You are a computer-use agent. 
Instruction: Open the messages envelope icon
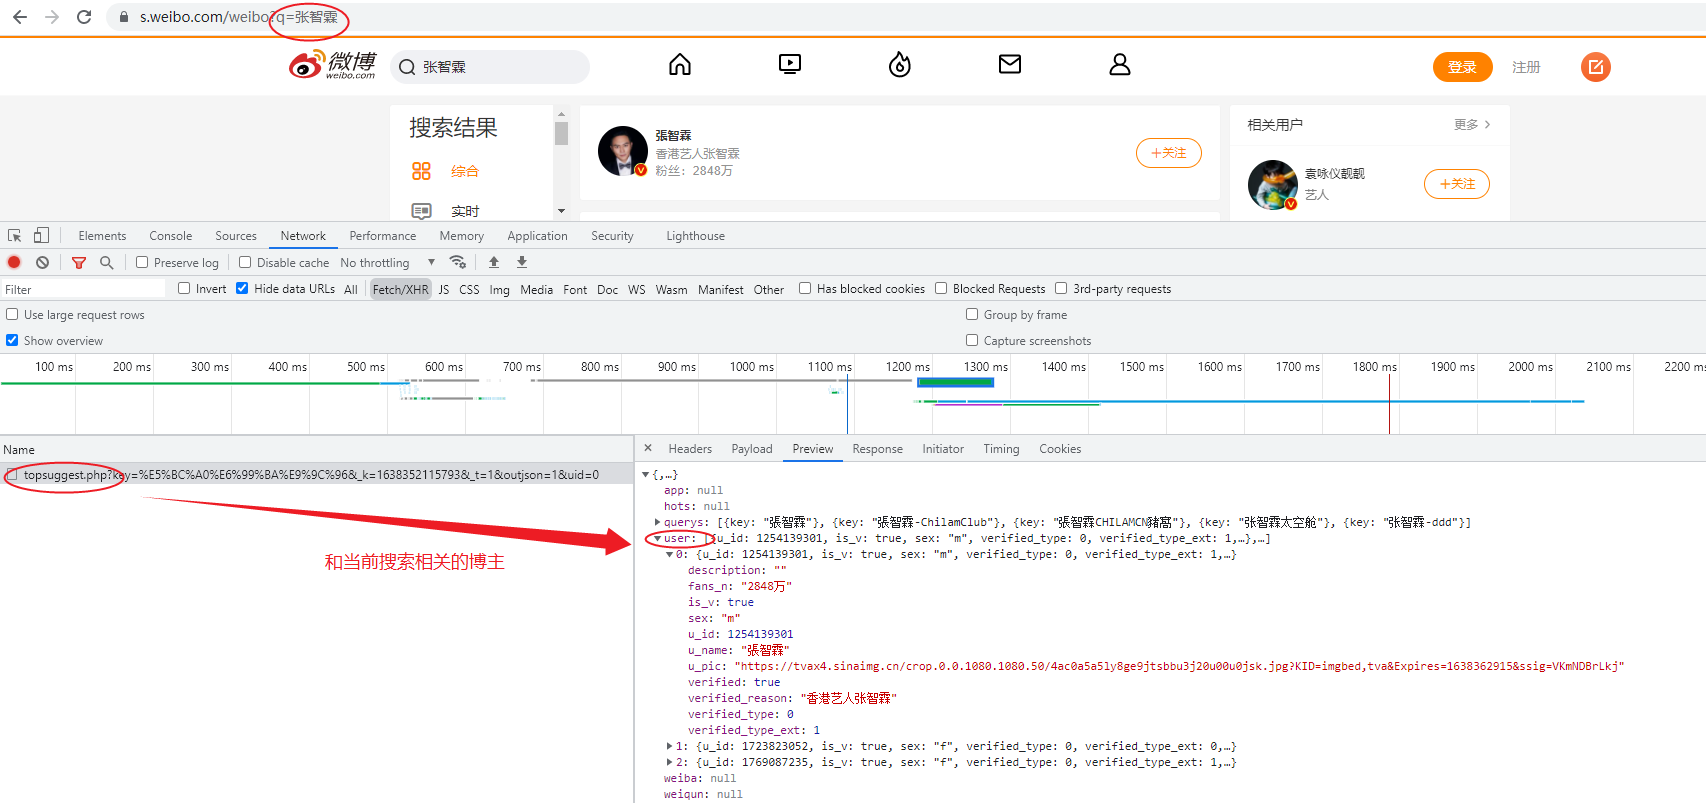coord(1010,65)
